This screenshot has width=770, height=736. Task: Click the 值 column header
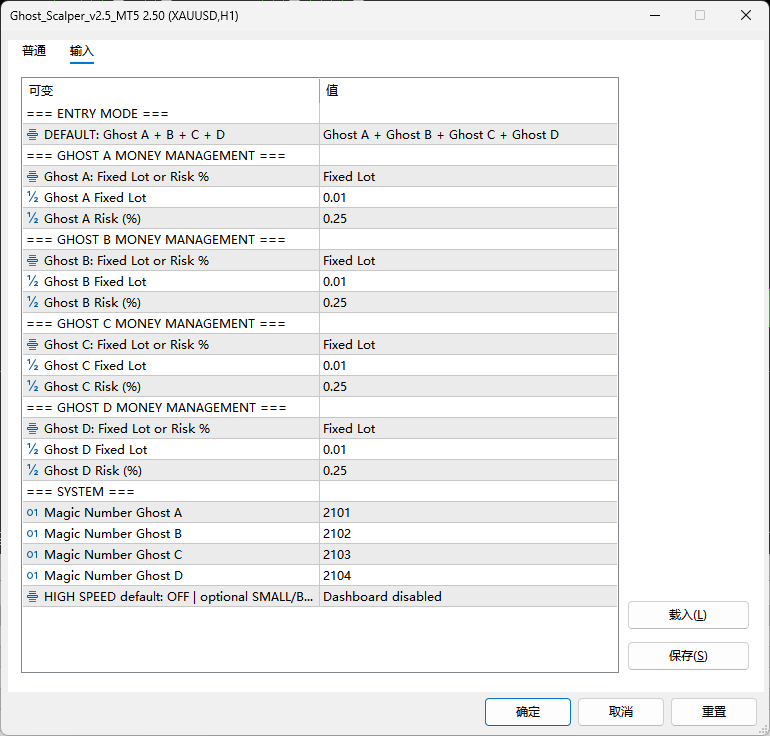(468, 90)
